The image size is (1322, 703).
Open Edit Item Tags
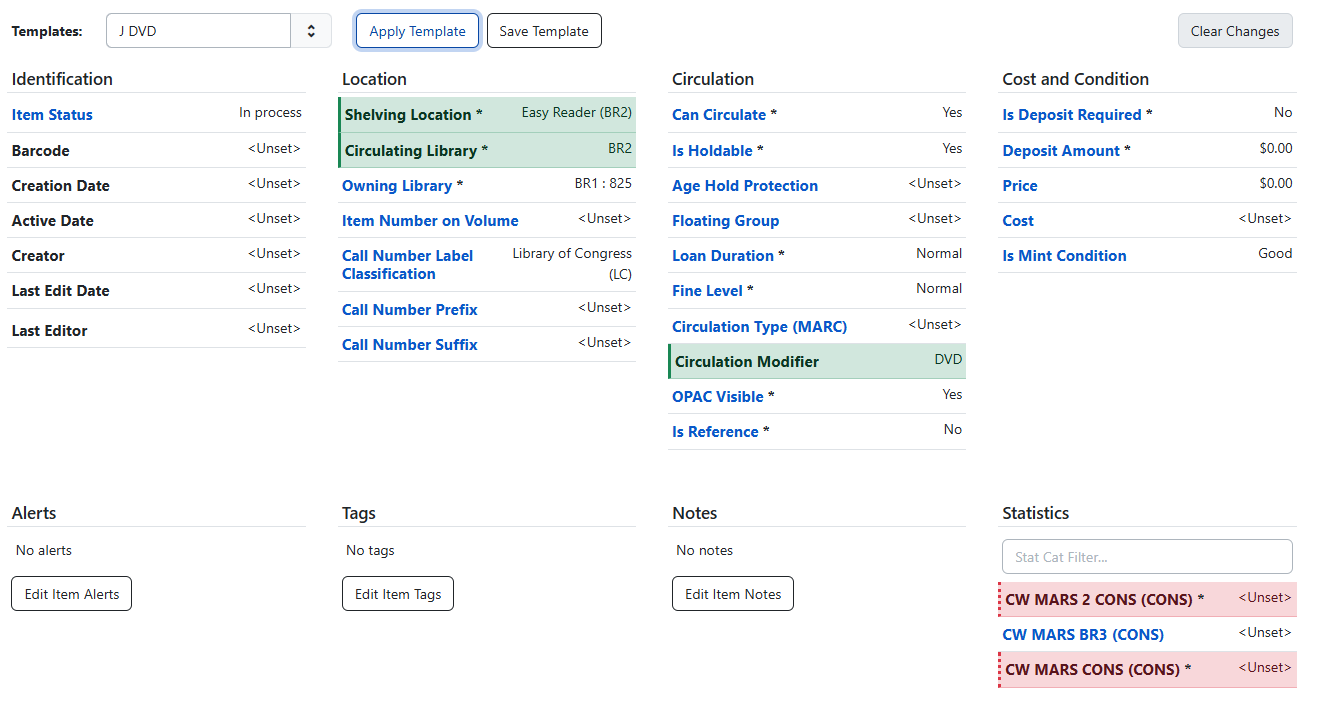coord(397,593)
